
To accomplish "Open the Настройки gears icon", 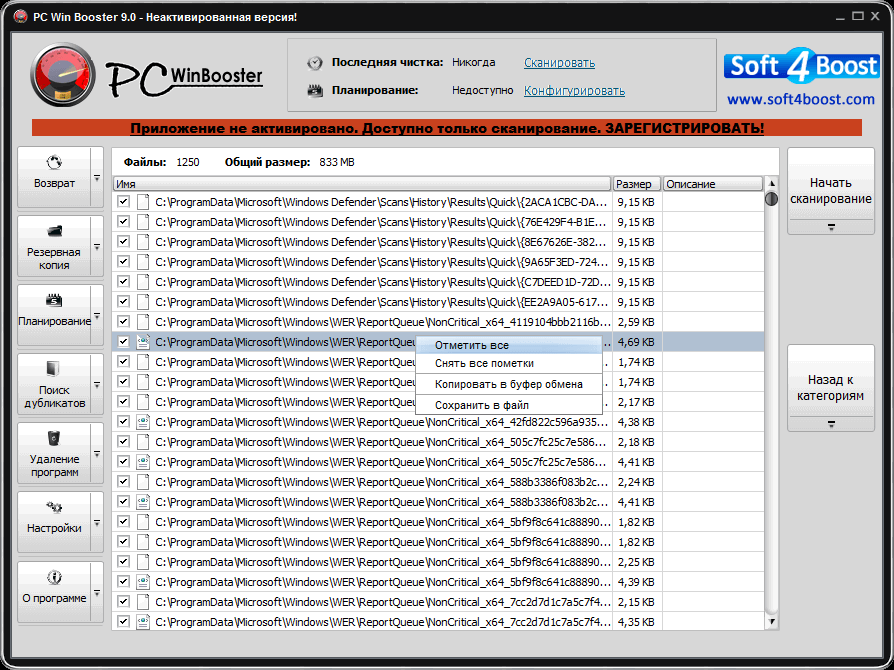I will 54,507.
